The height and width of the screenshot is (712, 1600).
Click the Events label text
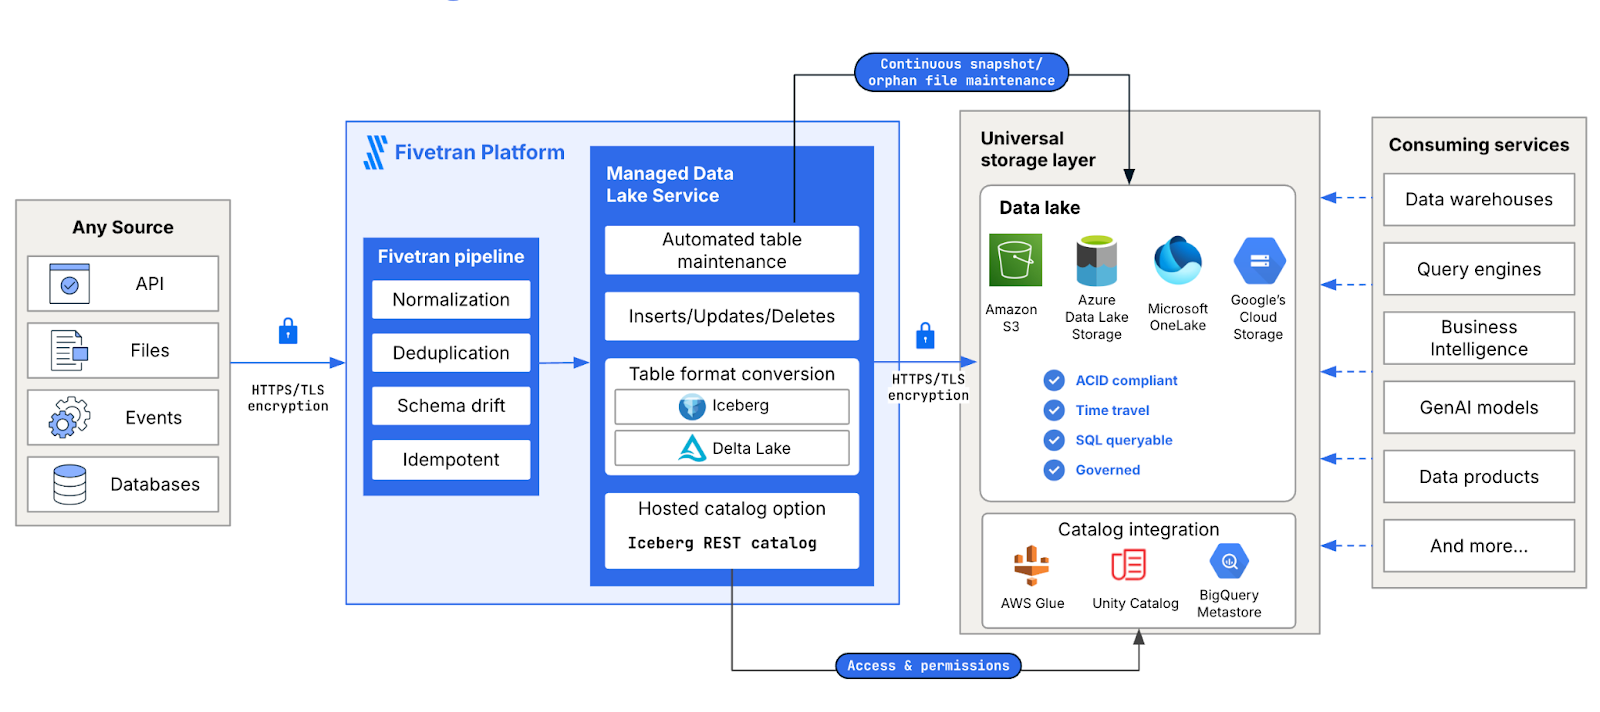click(x=153, y=417)
